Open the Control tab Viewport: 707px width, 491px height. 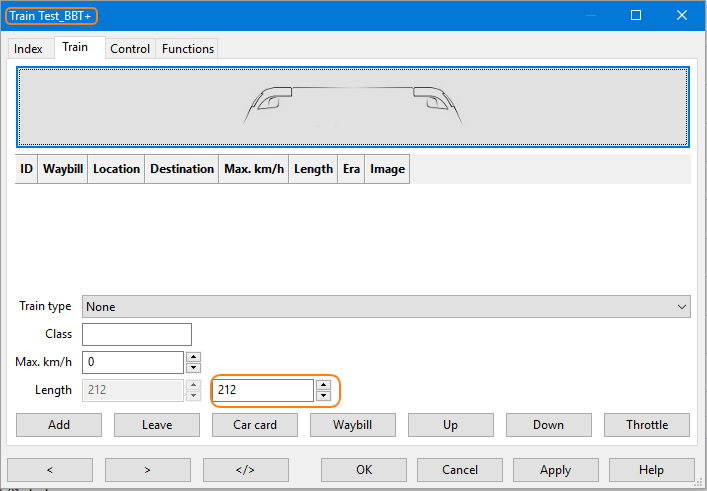tap(130, 48)
